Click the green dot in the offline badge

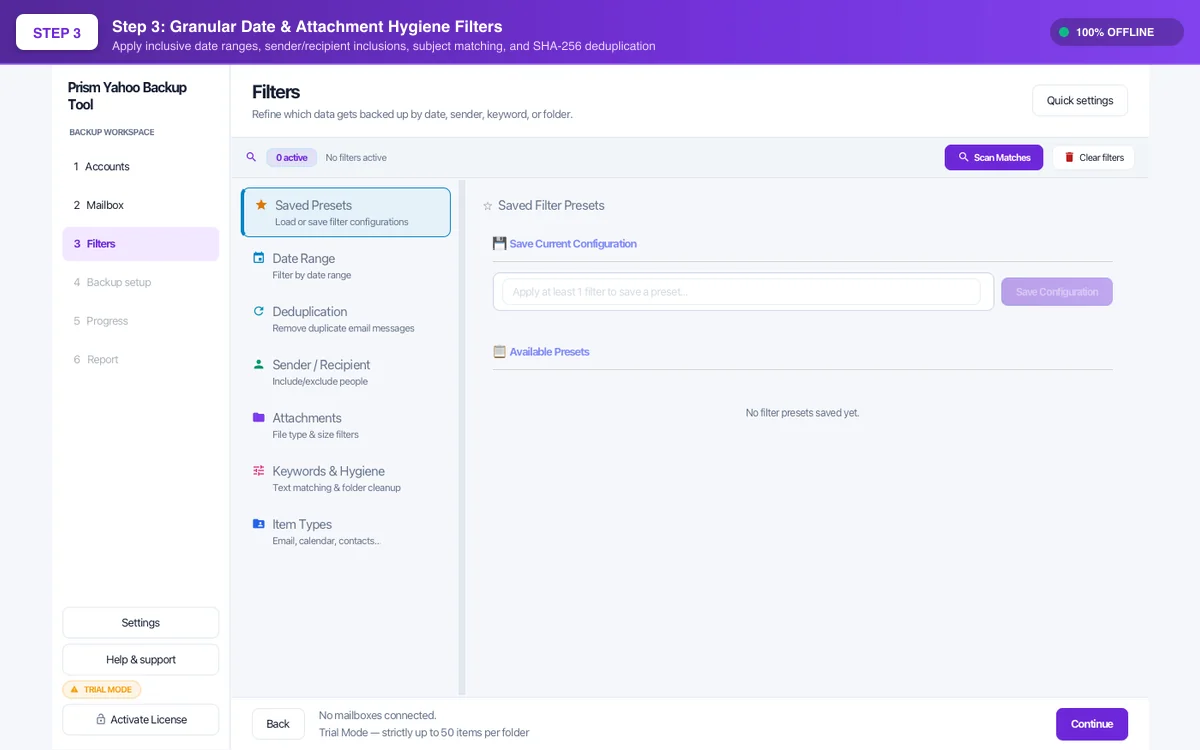pos(1064,32)
